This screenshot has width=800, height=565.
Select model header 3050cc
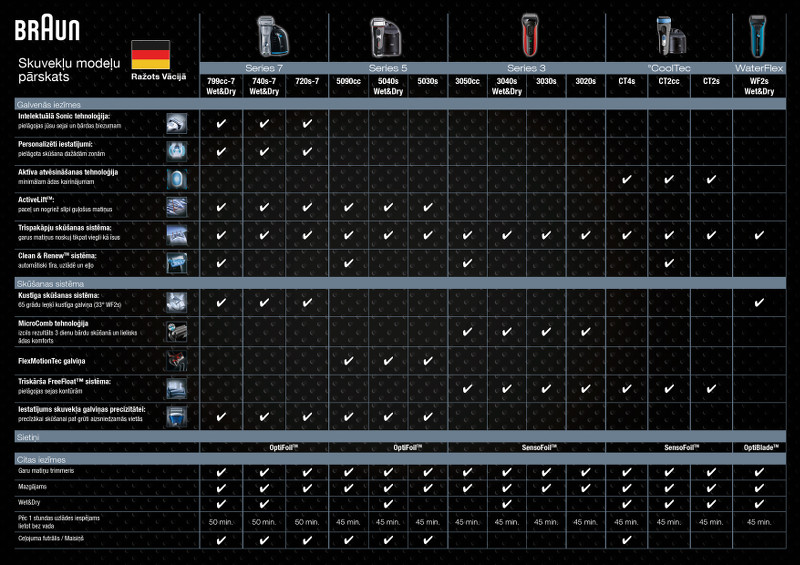click(x=467, y=81)
